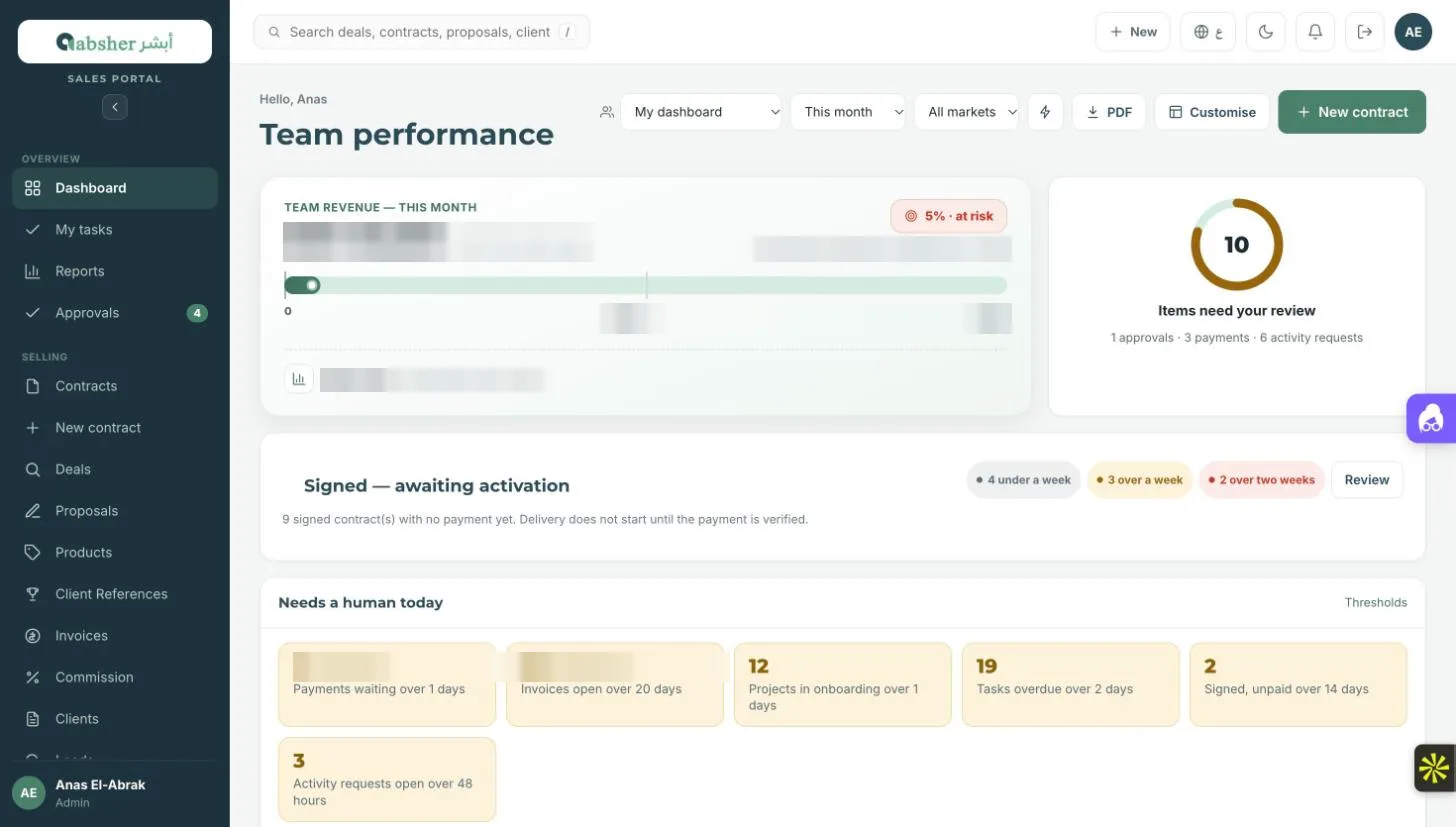Click the Dashboard grid icon
This screenshot has height=827, width=1456.
[x=33, y=188]
